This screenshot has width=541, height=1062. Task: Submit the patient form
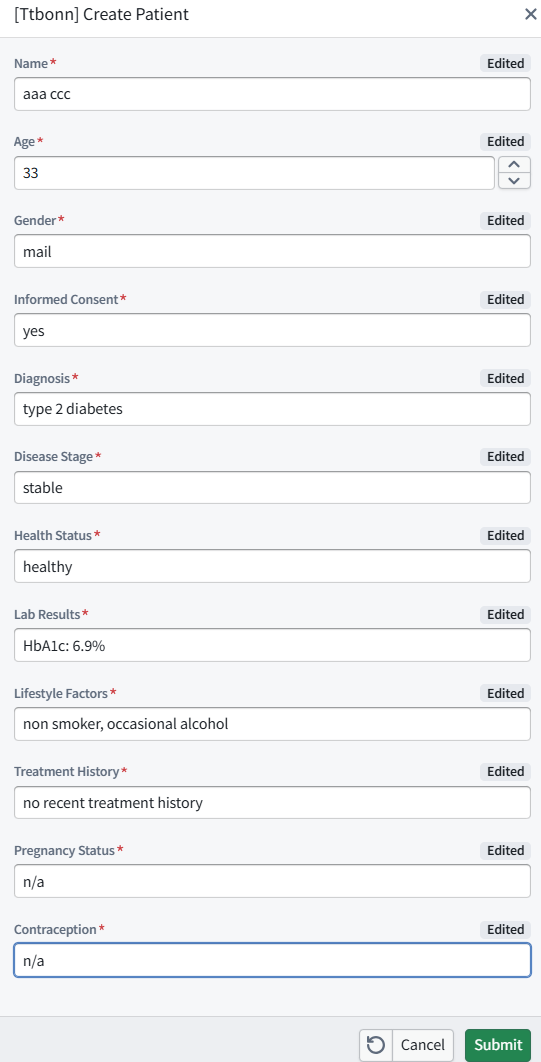498,1044
